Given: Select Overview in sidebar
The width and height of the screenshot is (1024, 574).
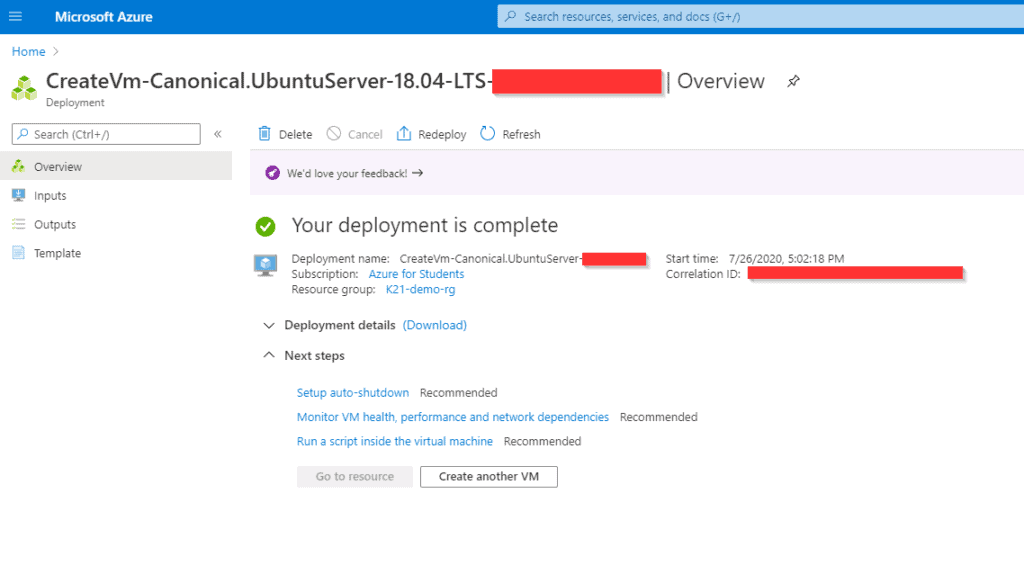Looking at the screenshot, I should click(x=116, y=167).
